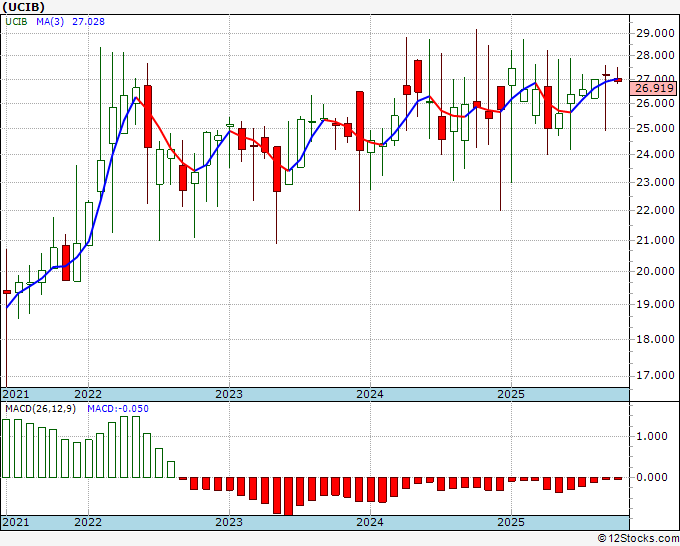The width and height of the screenshot is (680, 546).
Task: Click the current price tag 26.919
Action: (654, 88)
